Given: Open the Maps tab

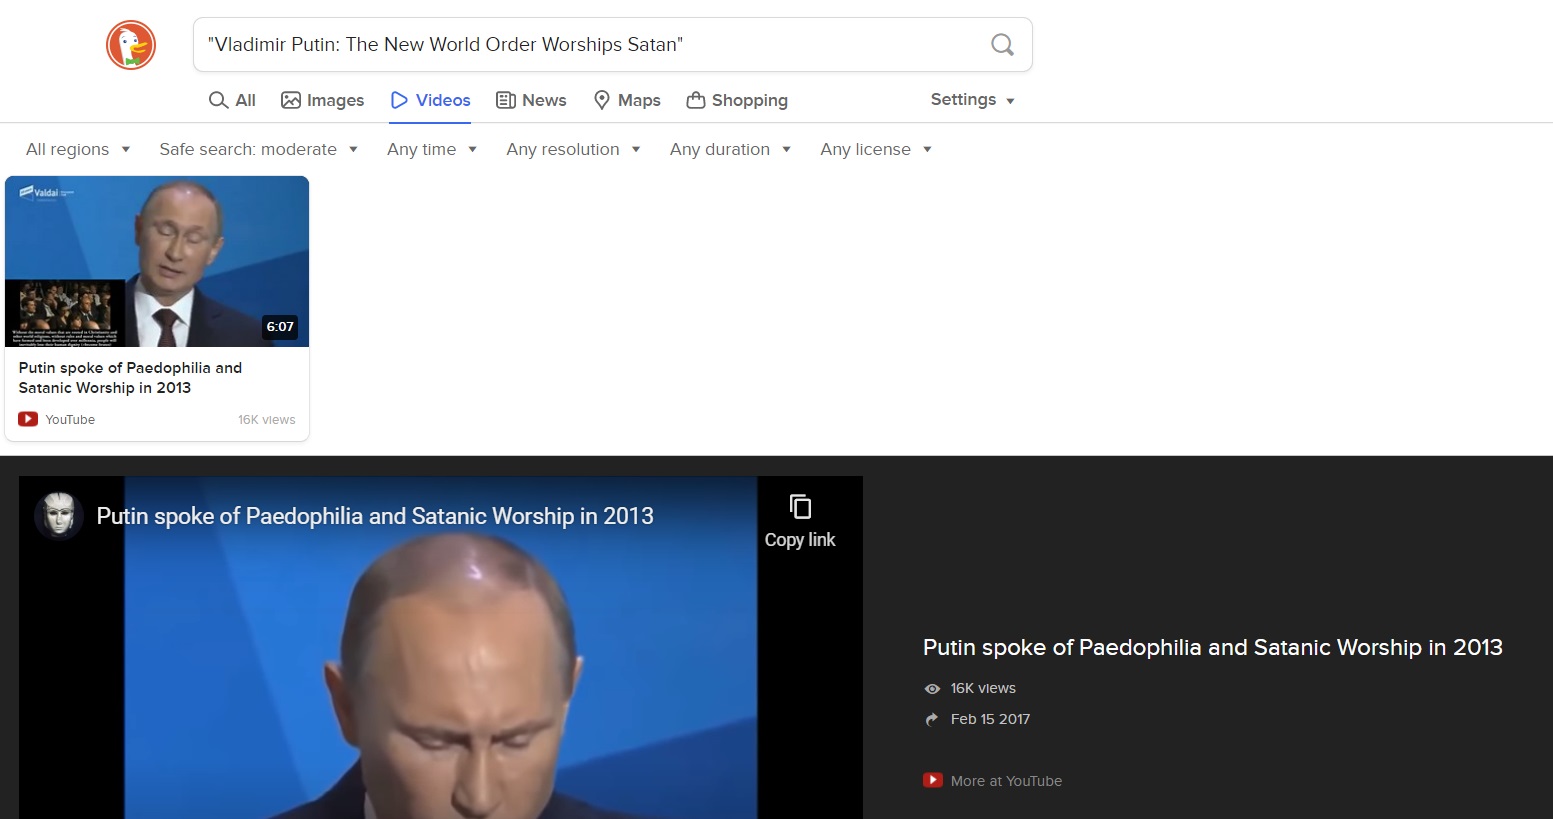Looking at the screenshot, I should pyautogui.click(x=627, y=100).
